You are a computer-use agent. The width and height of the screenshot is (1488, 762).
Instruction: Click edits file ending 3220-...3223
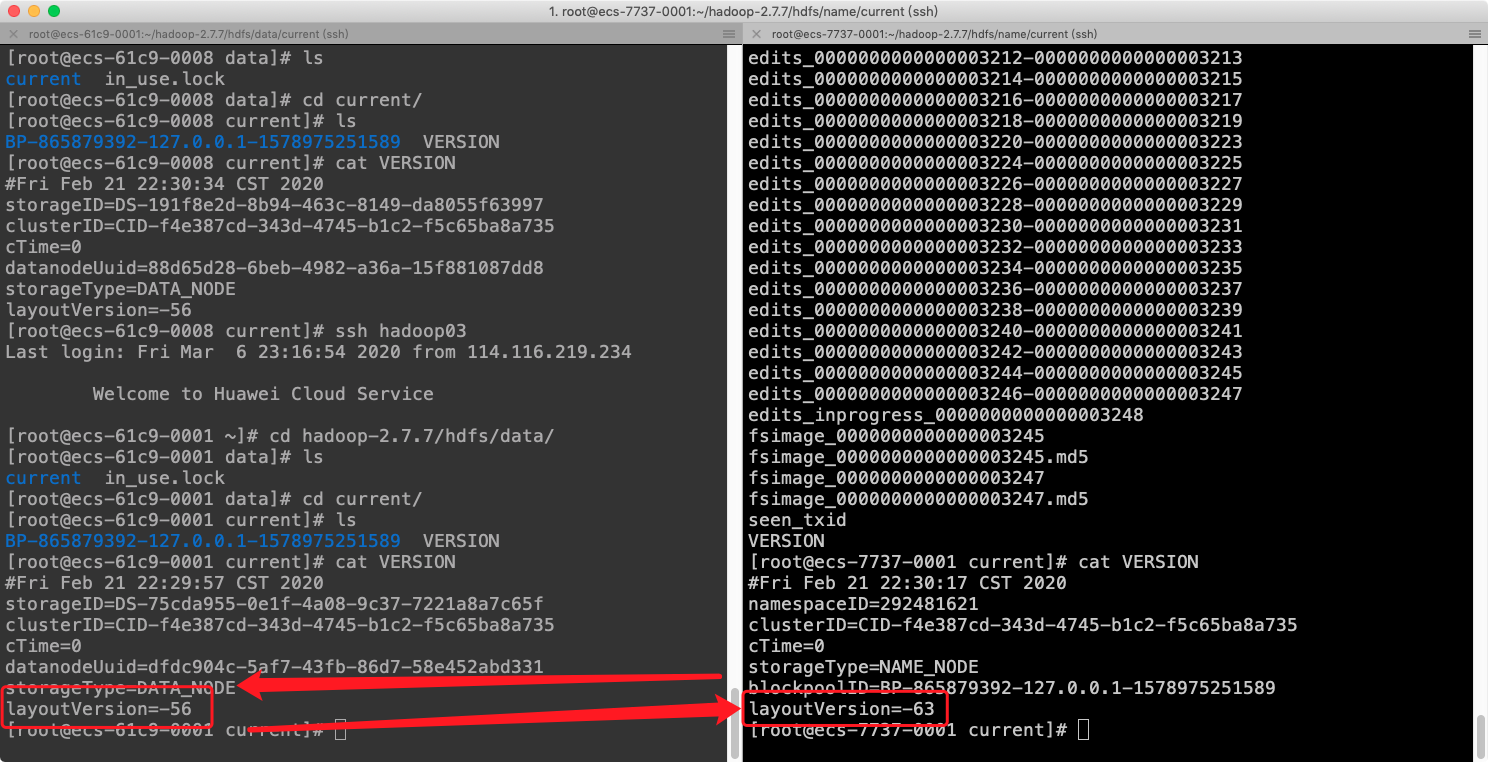coord(995,142)
